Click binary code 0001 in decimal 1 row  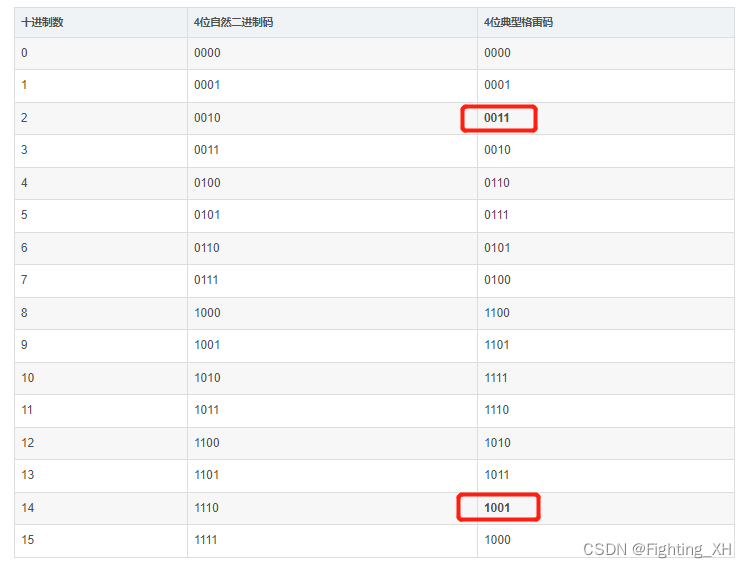click(207, 85)
